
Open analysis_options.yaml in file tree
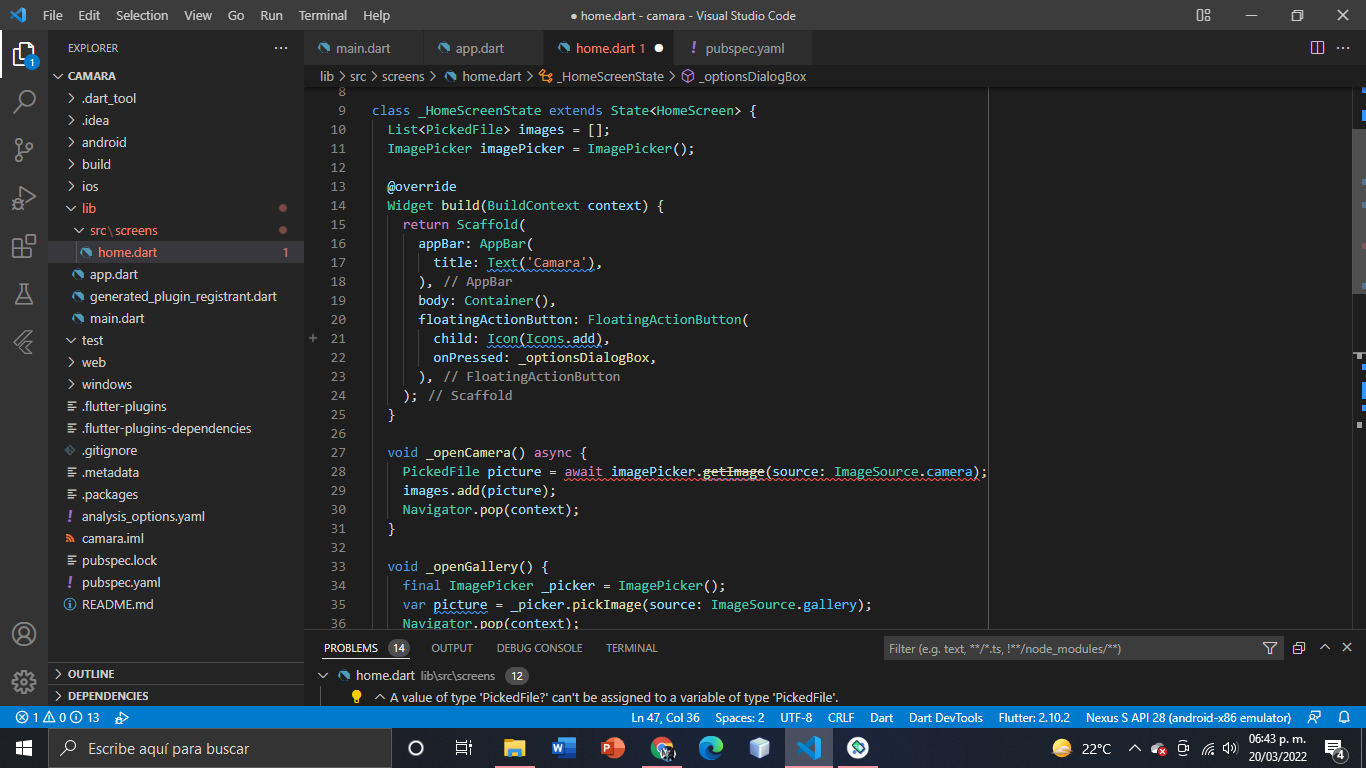coord(176,516)
